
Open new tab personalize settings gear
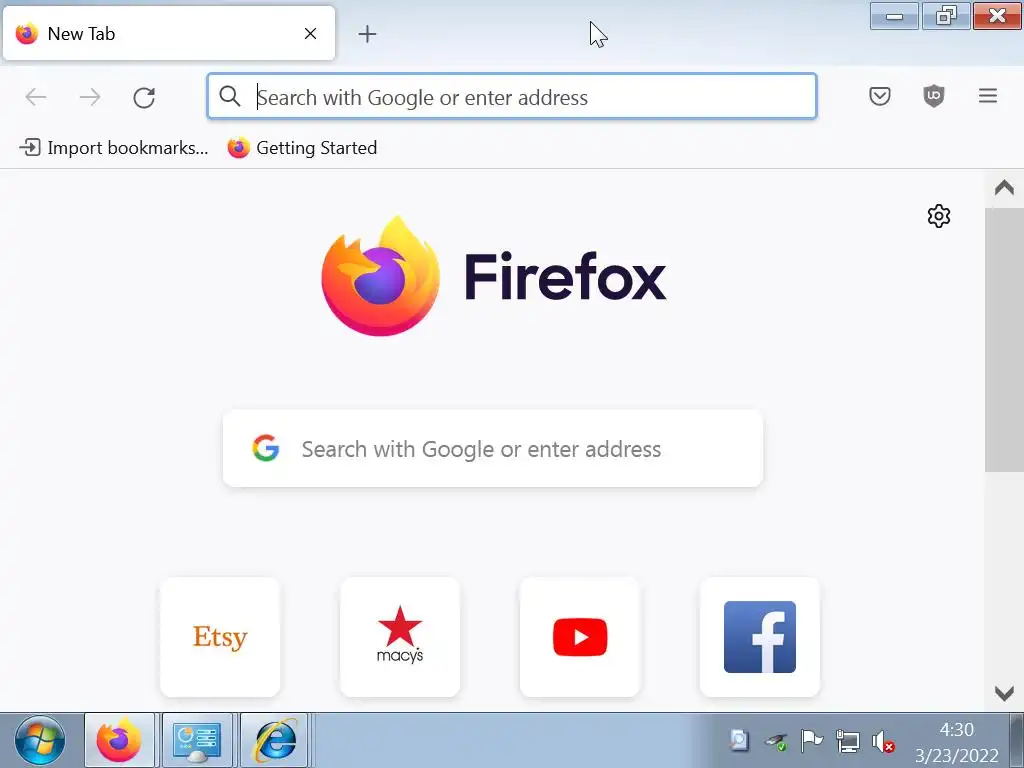coord(938,216)
